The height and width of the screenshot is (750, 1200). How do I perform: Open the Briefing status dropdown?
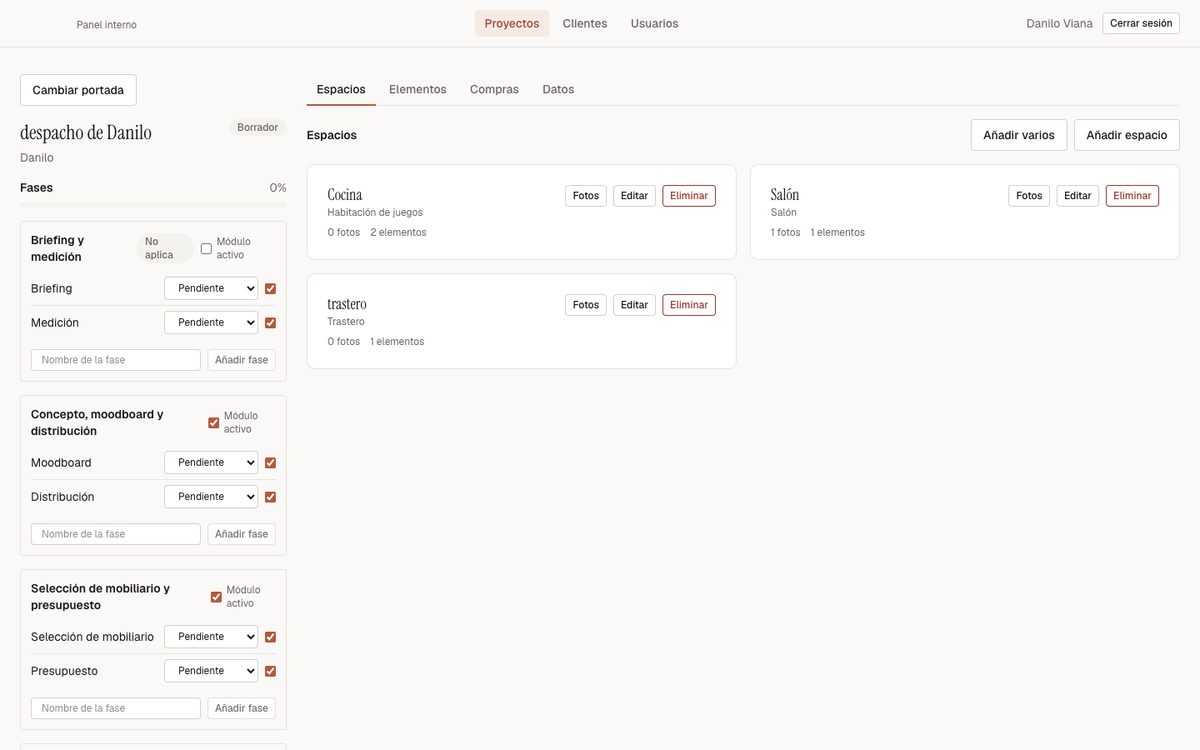(x=211, y=288)
